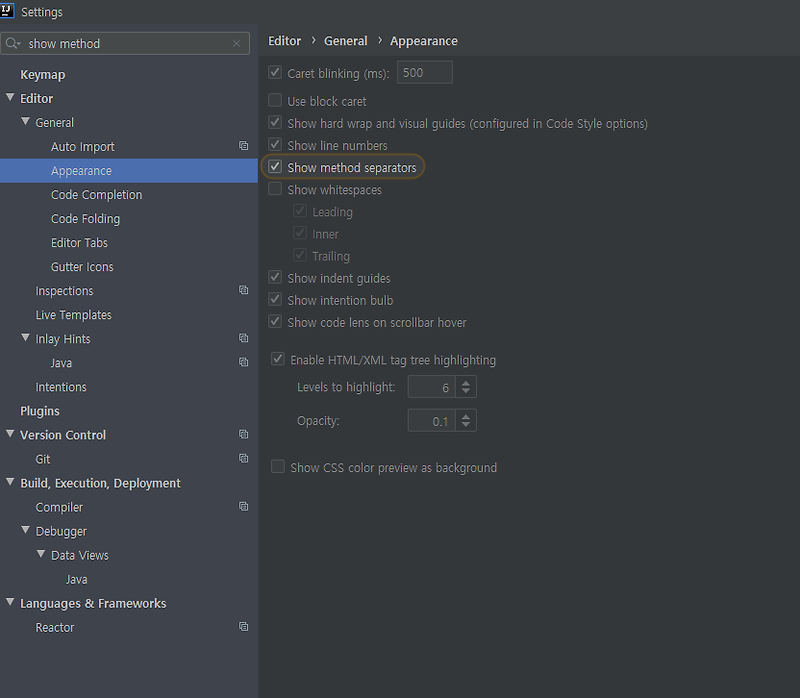Collapse the Version Control section
The height and width of the screenshot is (698, 800).
coord(9,435)
